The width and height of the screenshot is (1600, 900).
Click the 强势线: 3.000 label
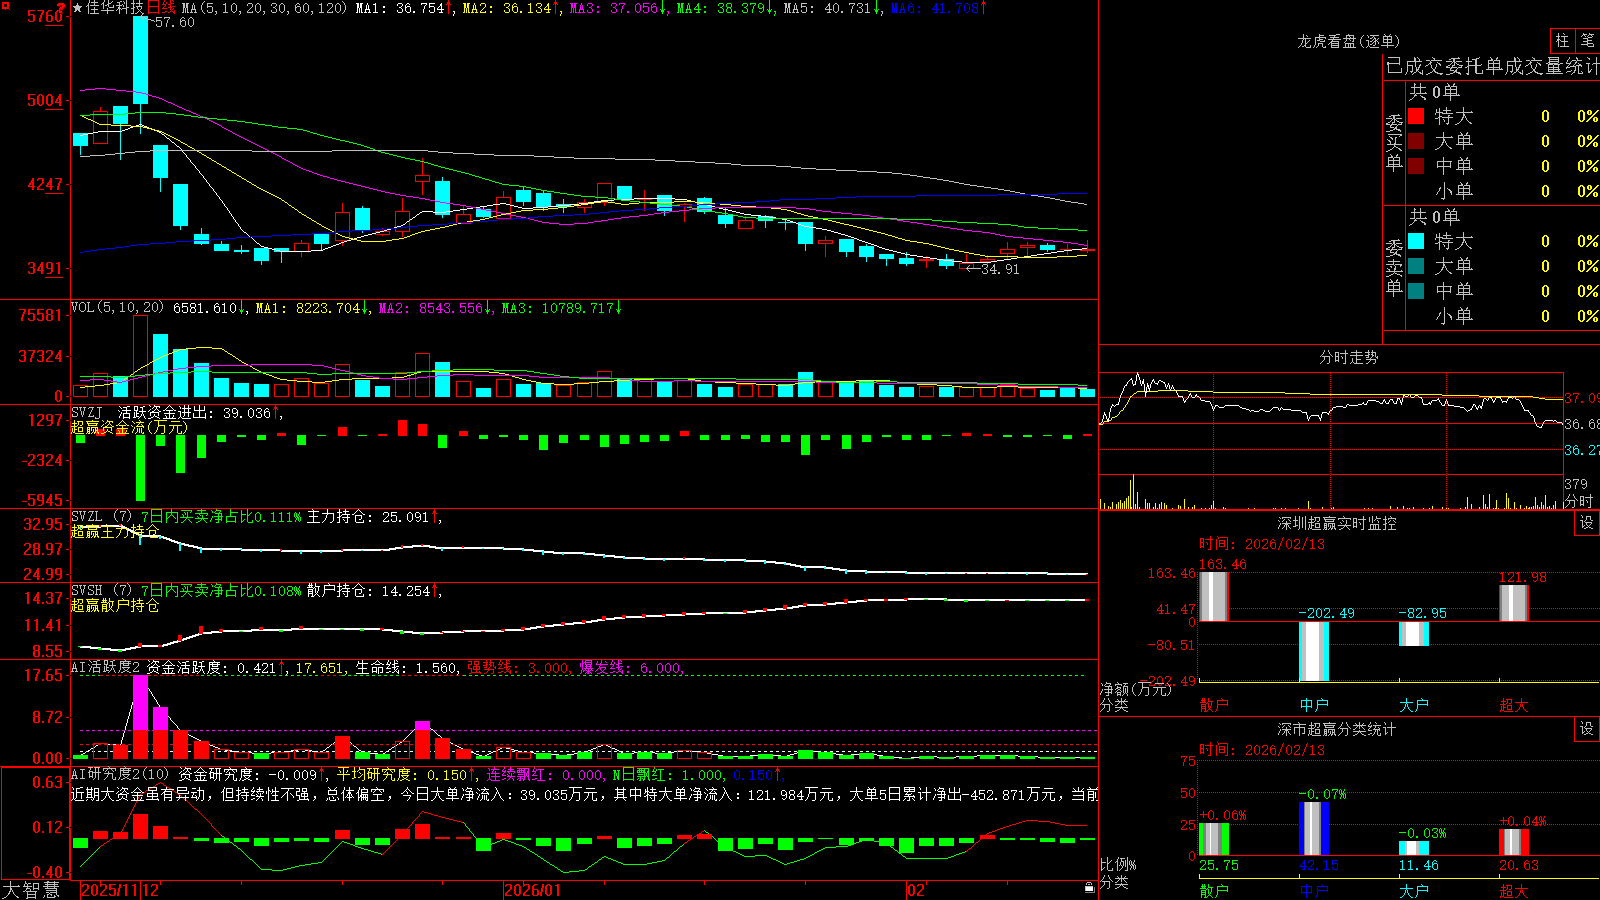coord(518,668)
